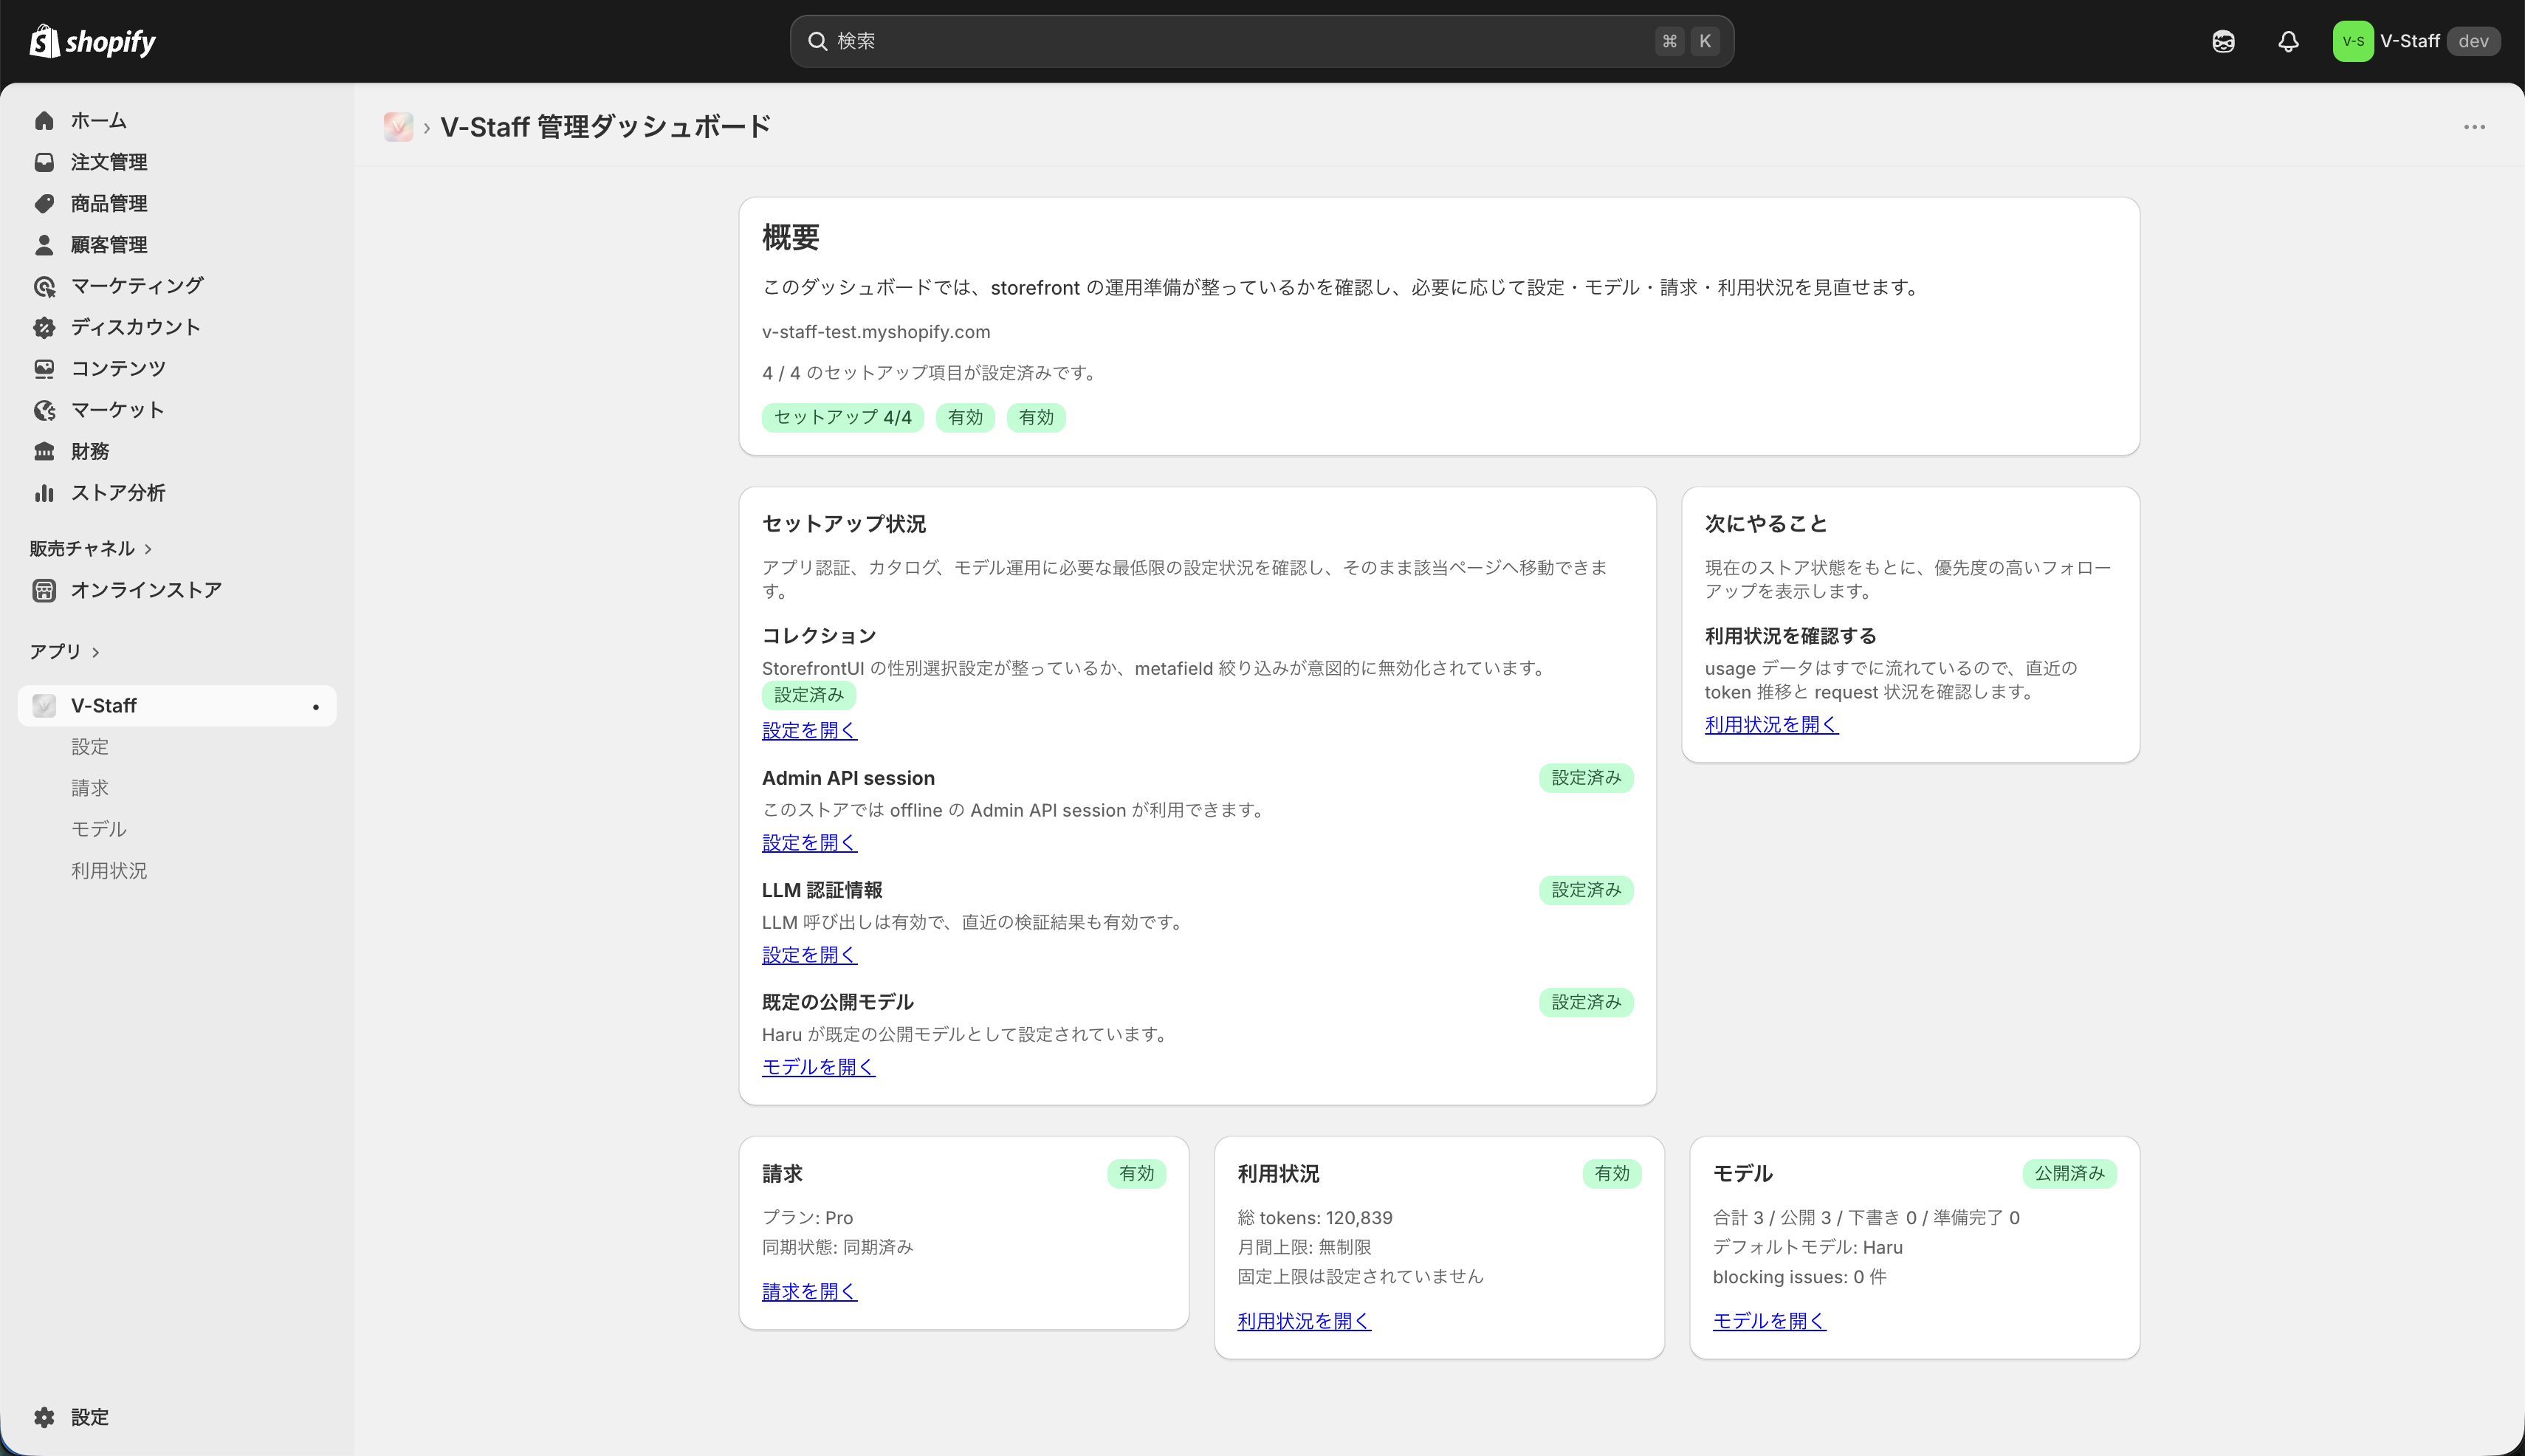Click the settings gear icon at bottom

point(44,1417)
